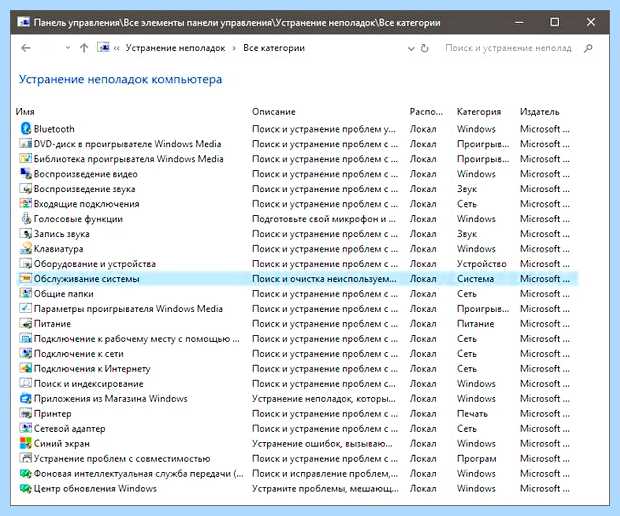The height and width of the screenshot is (516, 620).
Task: Open the Центр обновления Windows troubleshooter
Action: [95, 488]
